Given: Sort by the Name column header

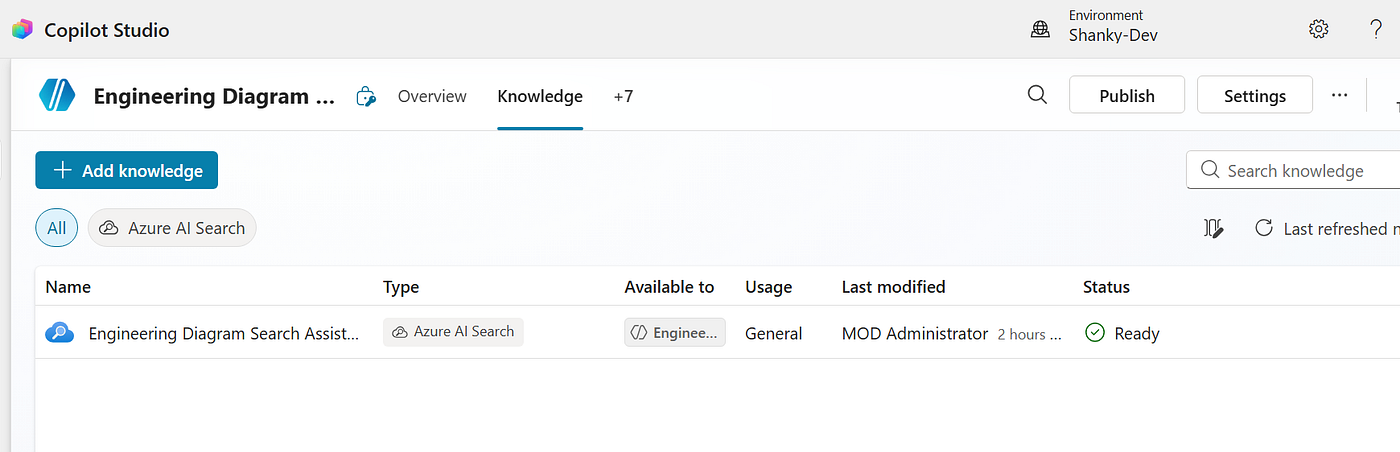Looking at the screenshot, I should pyautogui.click(x=68, y=287).
